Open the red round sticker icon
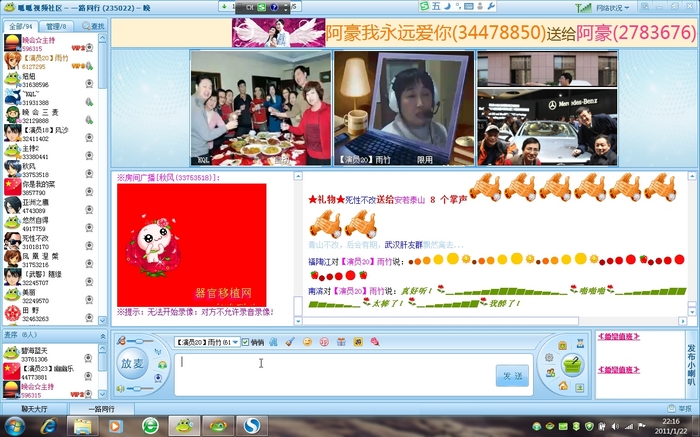 coord(324,342)
